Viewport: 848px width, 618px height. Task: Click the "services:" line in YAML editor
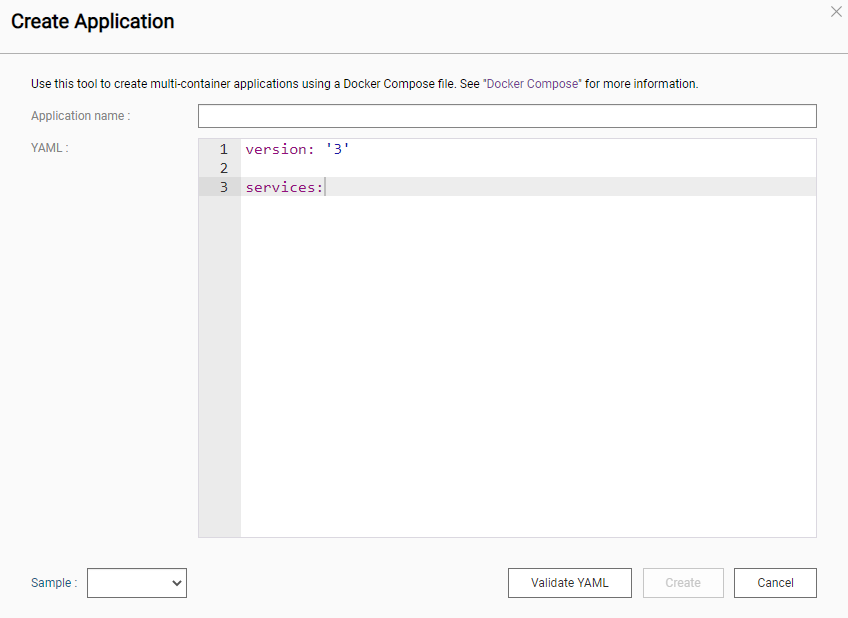click(x=284, y=187)
